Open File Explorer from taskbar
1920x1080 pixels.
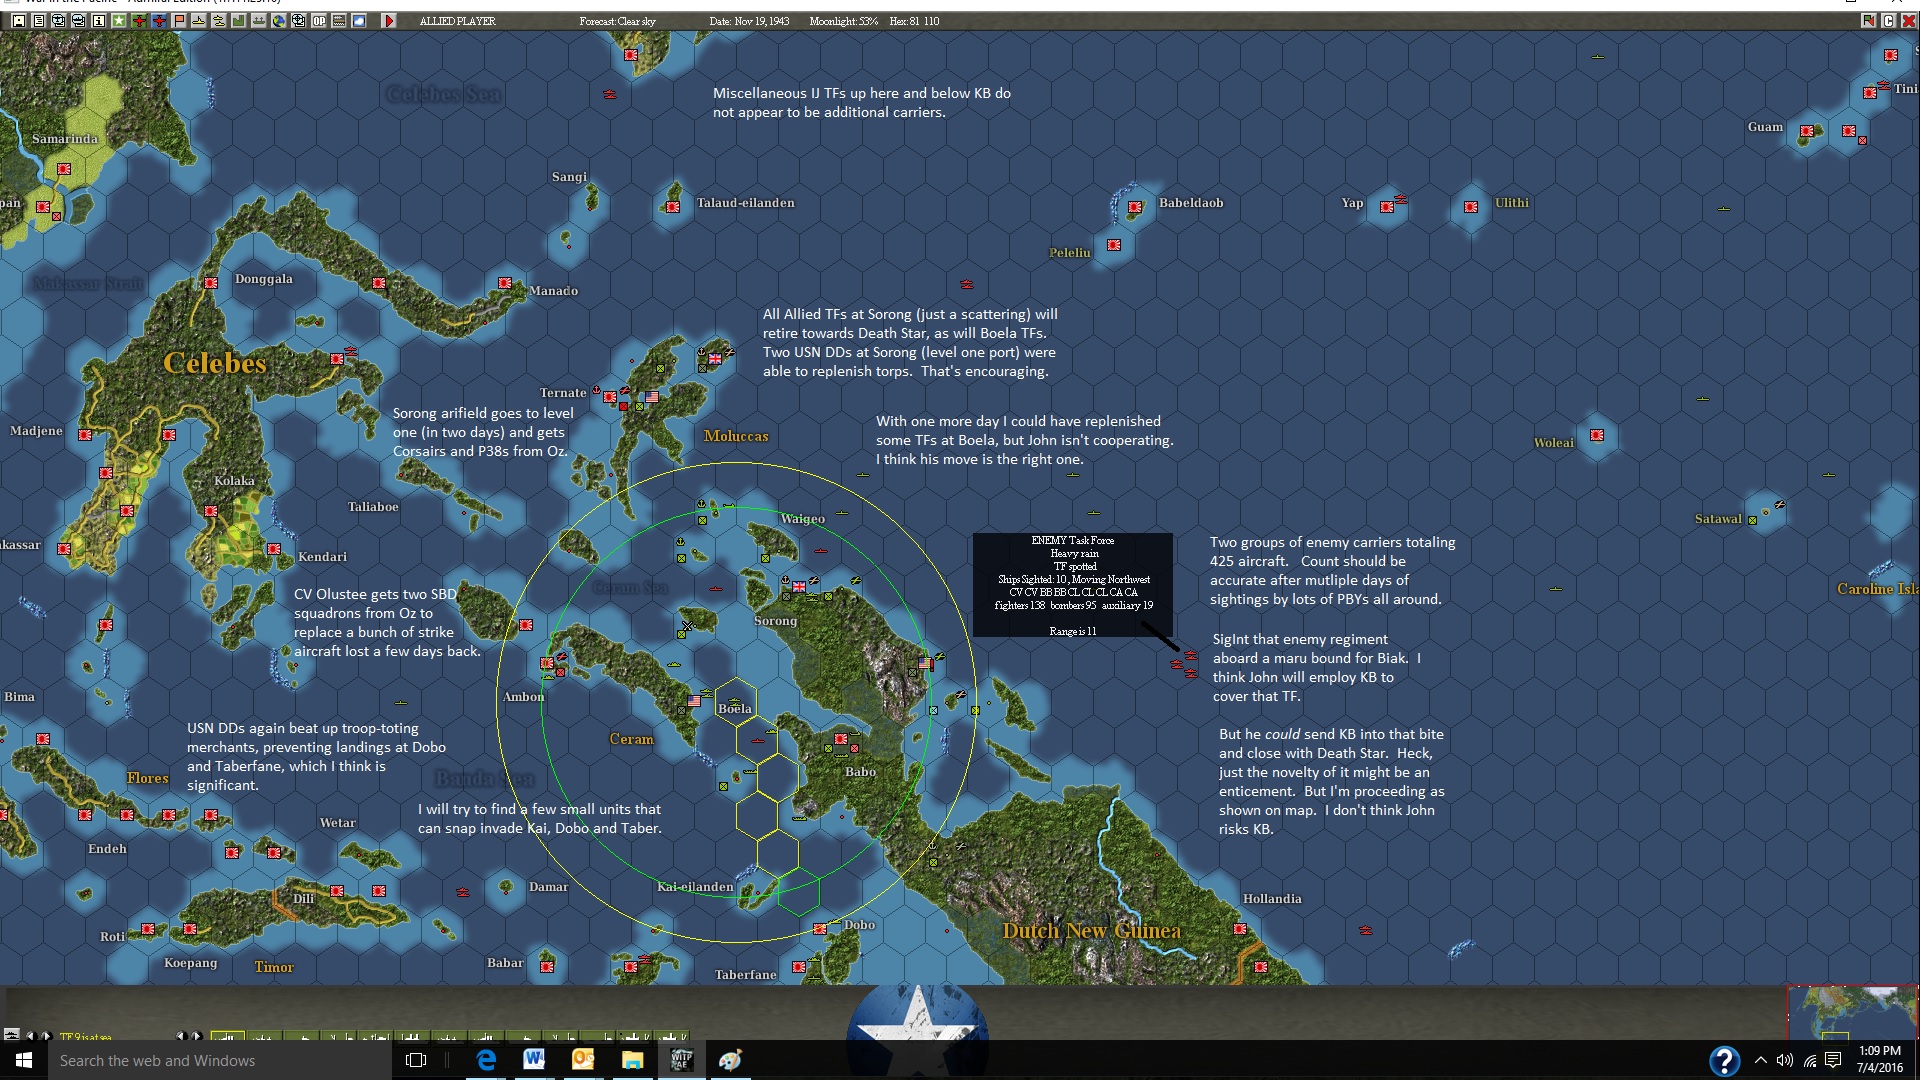(x=632, y=1060)
